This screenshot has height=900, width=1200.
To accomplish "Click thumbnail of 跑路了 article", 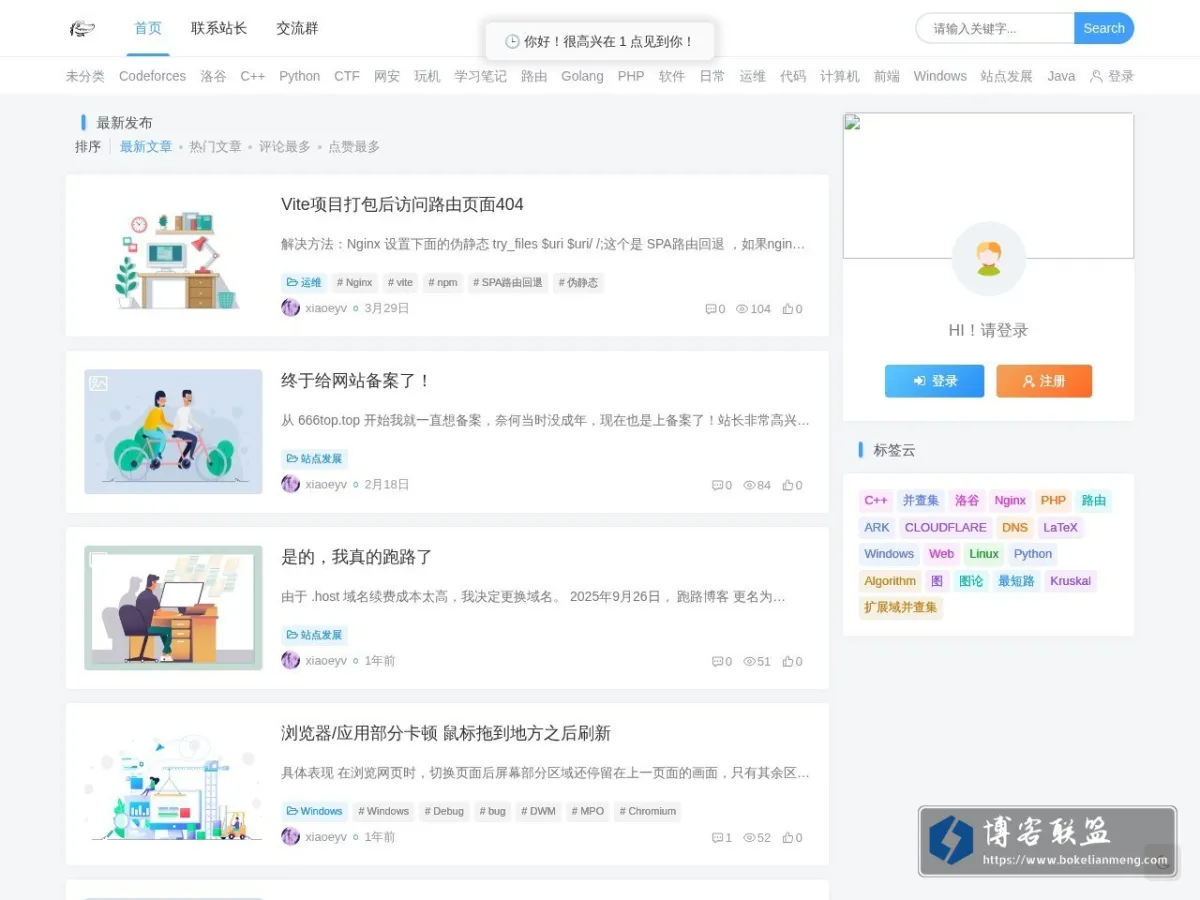I will pyautogui.click(x=173, y=608).
